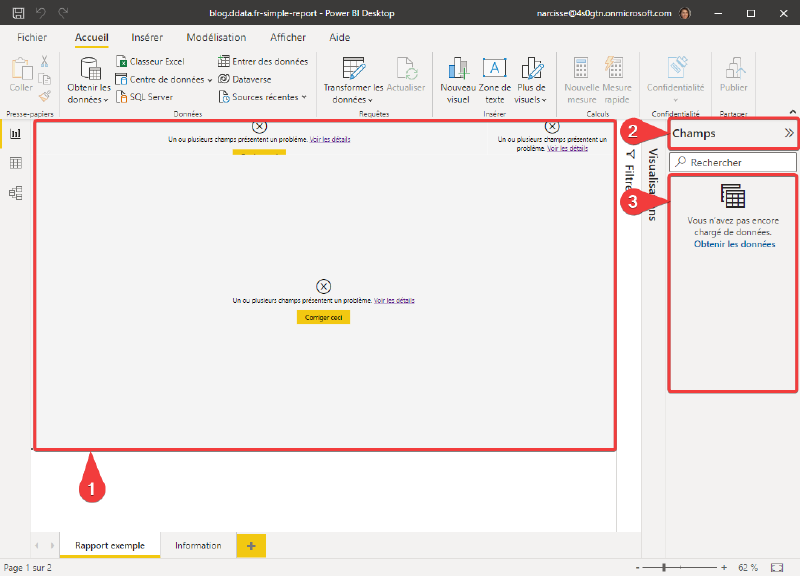
Task: Open Obtenir les données
Action: (89, 80)
